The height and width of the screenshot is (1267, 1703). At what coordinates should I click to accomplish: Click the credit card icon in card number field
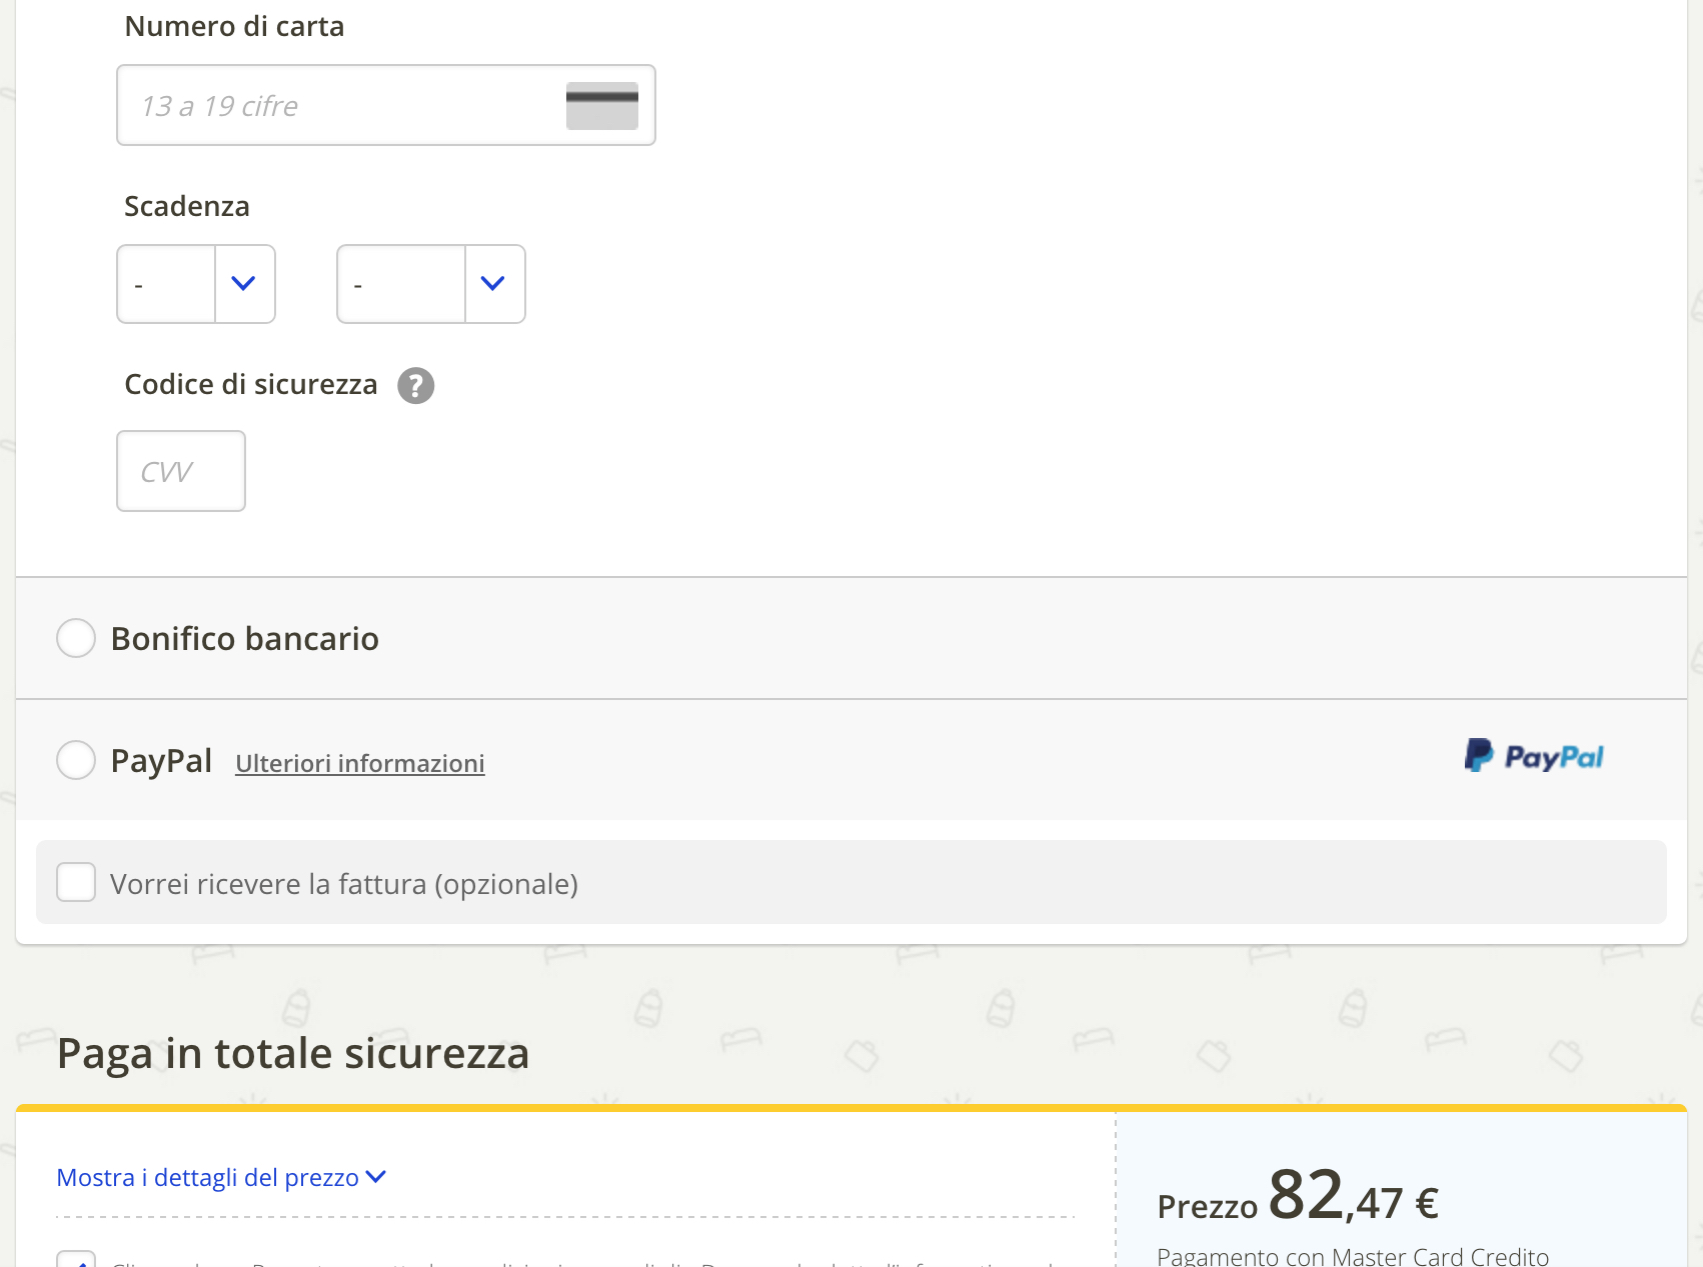click(602, 105)
